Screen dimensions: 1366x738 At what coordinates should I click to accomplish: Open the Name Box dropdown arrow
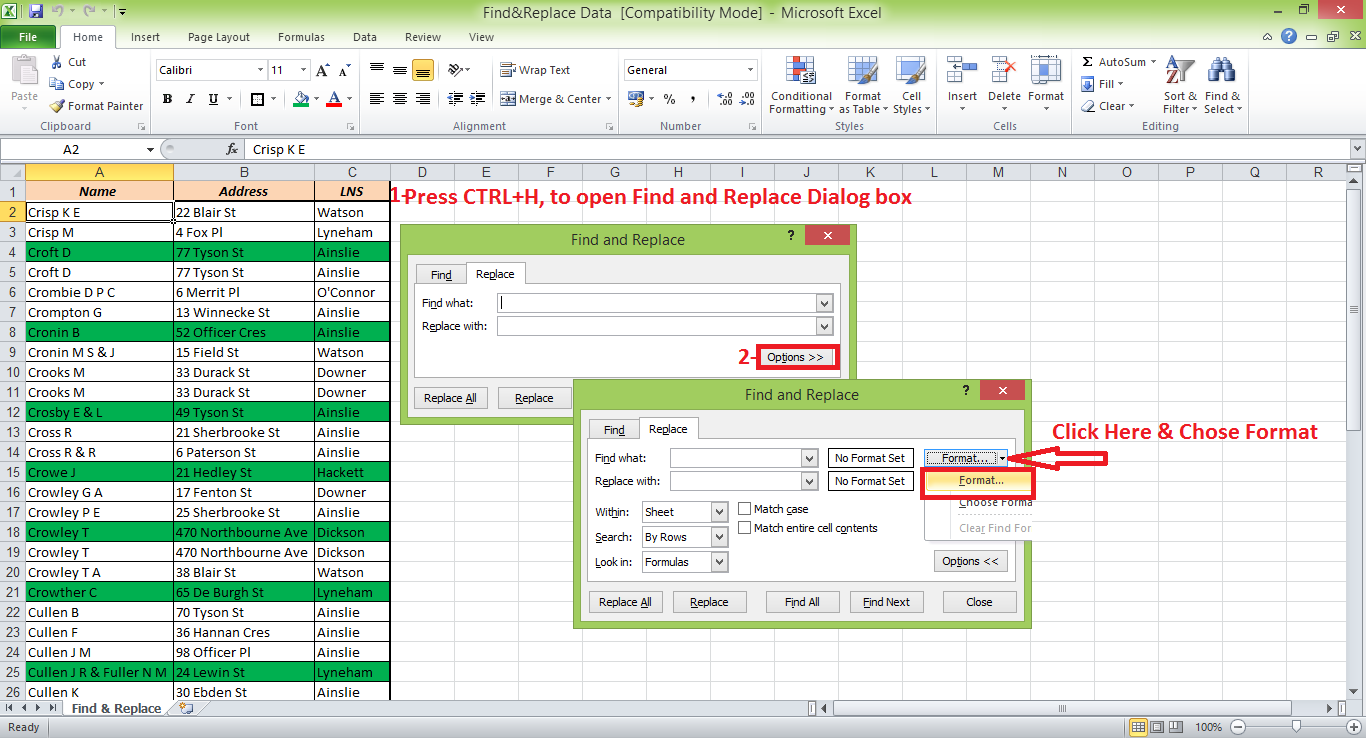[x=150, y=149]
